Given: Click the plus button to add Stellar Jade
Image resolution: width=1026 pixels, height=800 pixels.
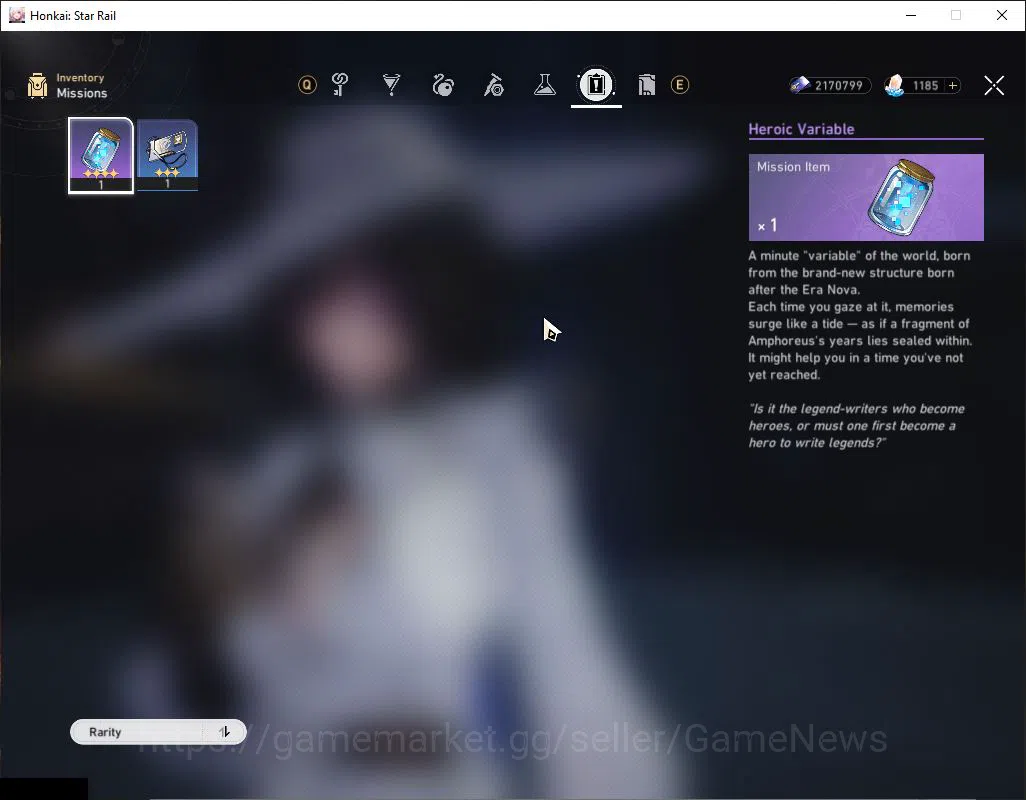Looking at the screenshot, I should click(x=953, y=86).
